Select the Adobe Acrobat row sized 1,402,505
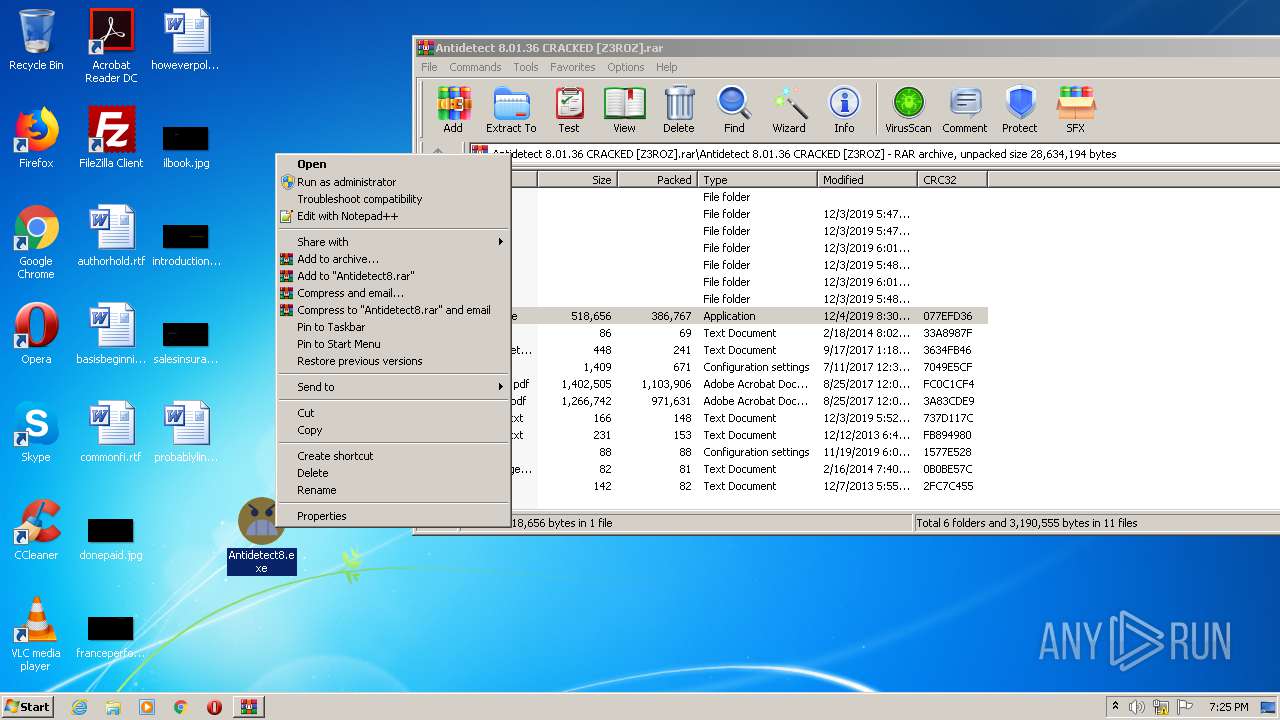Image resolution: width=1280 pixels, height=720 pixels. 749,384
